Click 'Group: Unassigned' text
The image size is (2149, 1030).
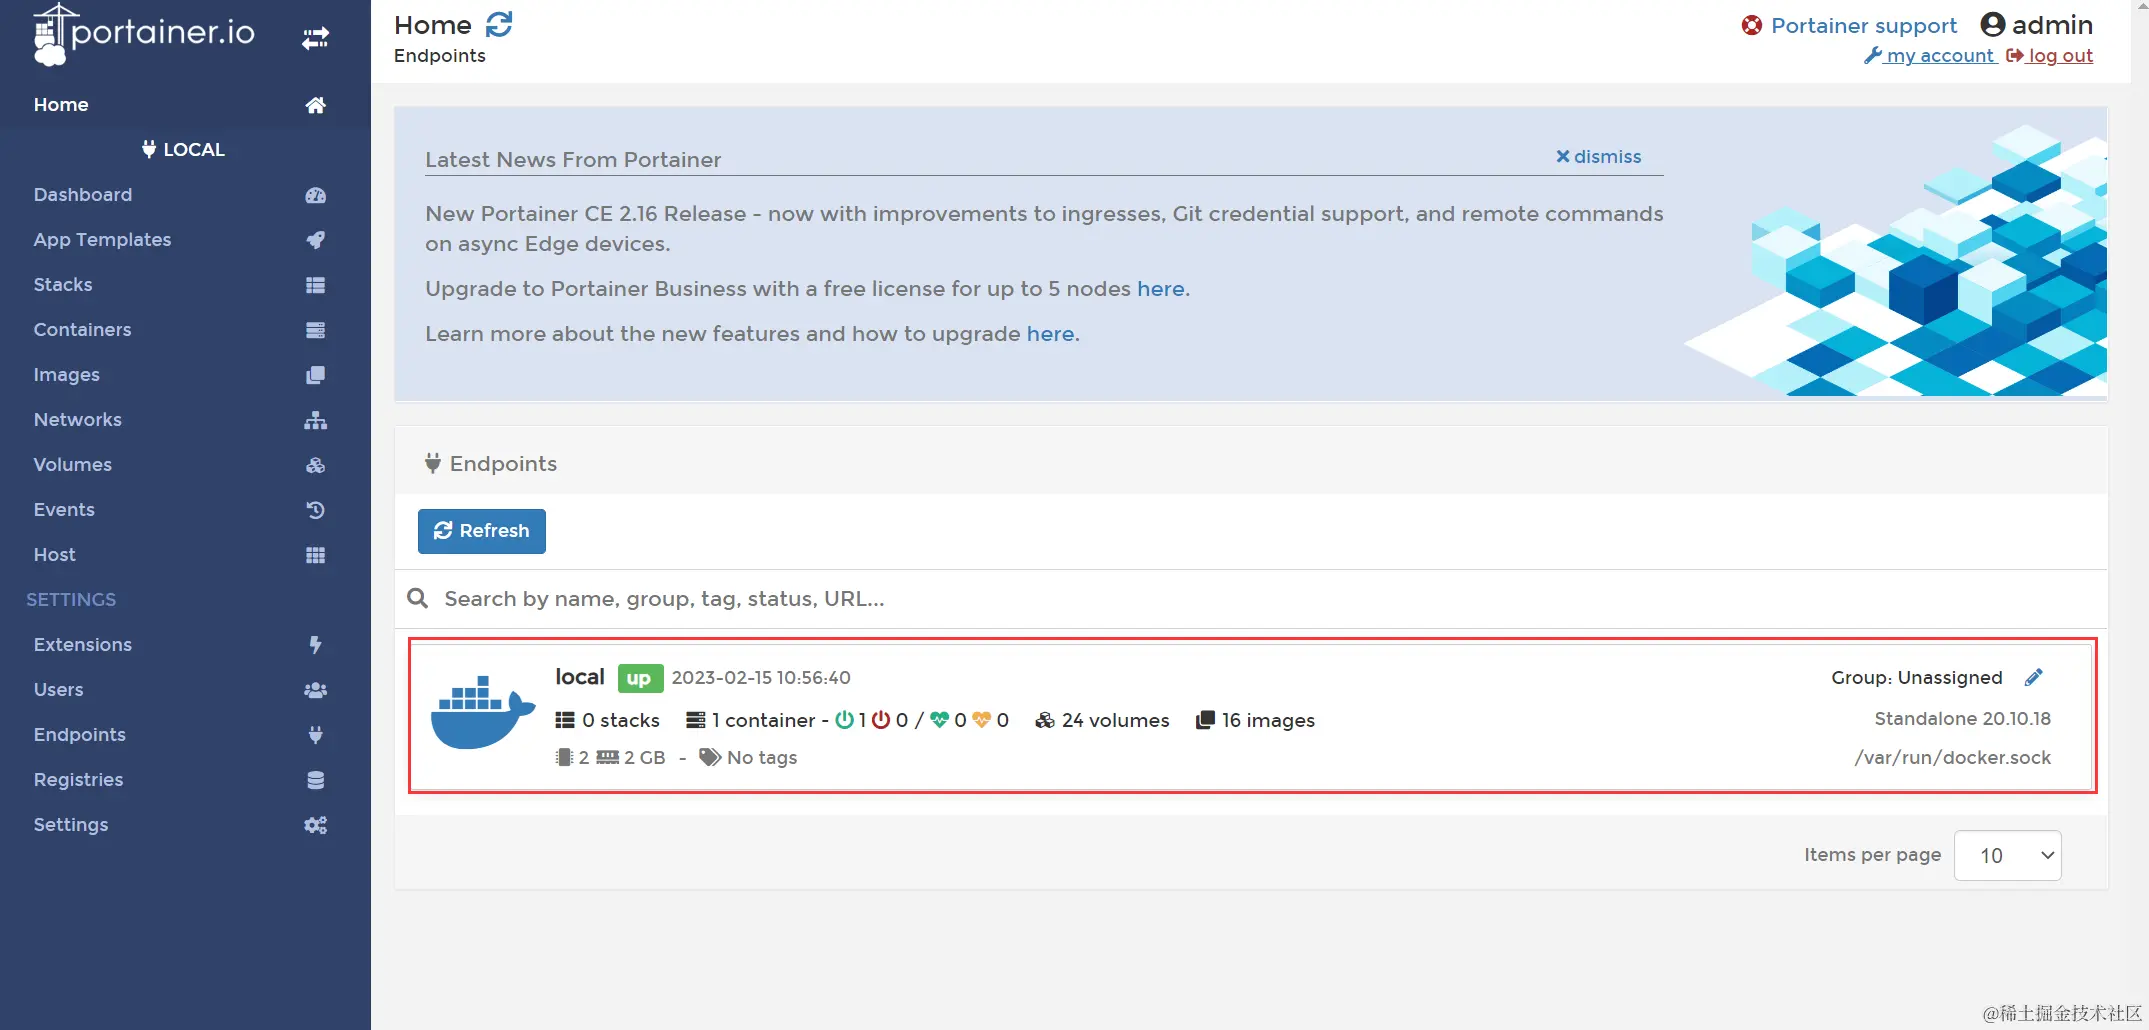[1916, 678]
